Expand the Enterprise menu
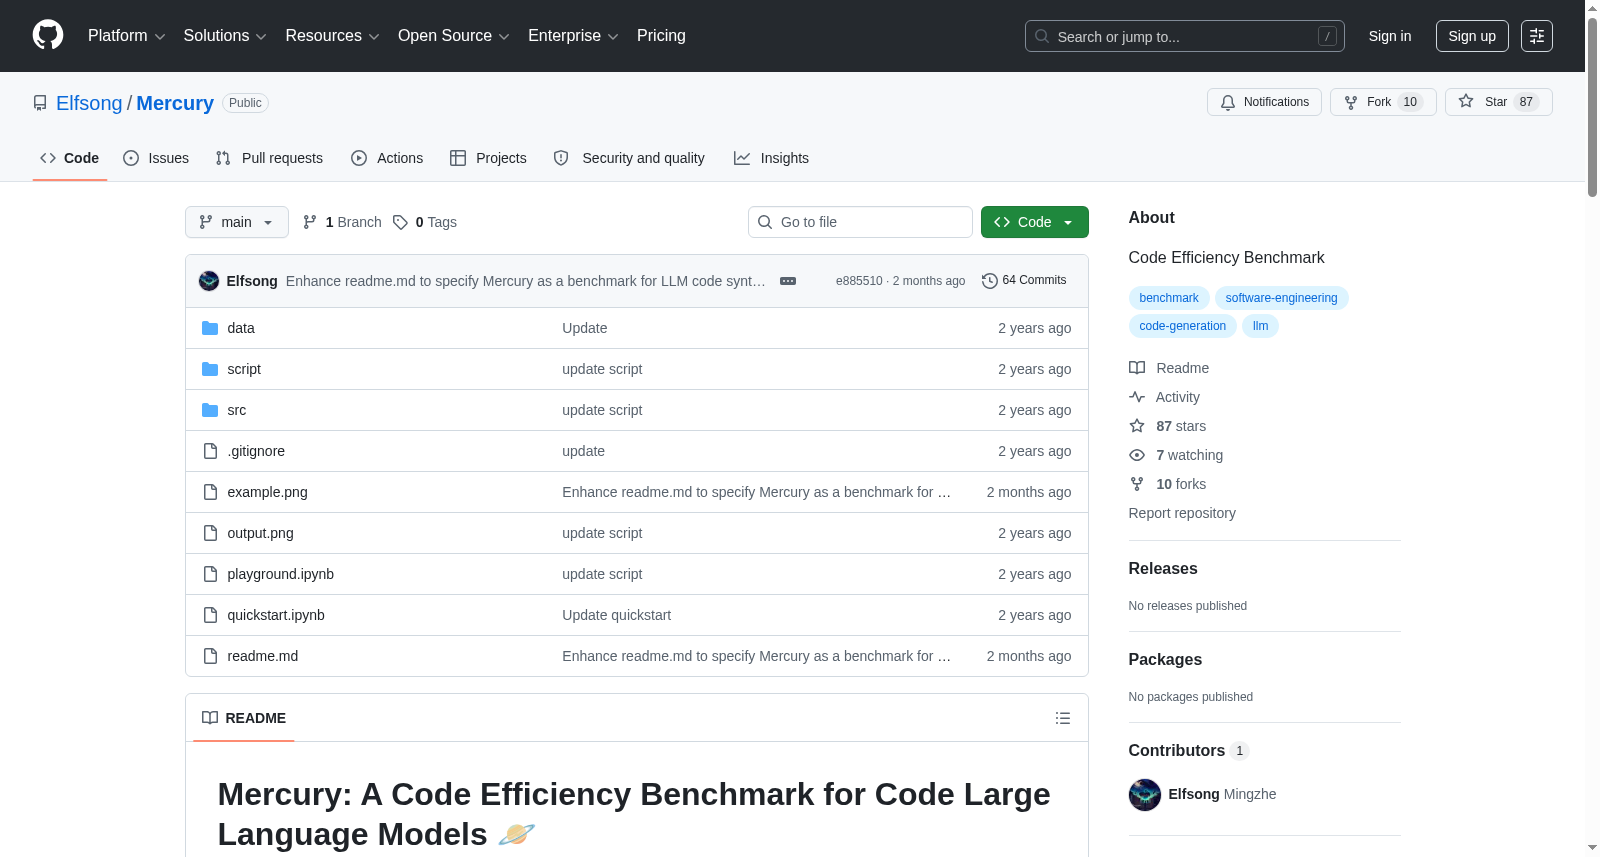 [x=573, y=36]
